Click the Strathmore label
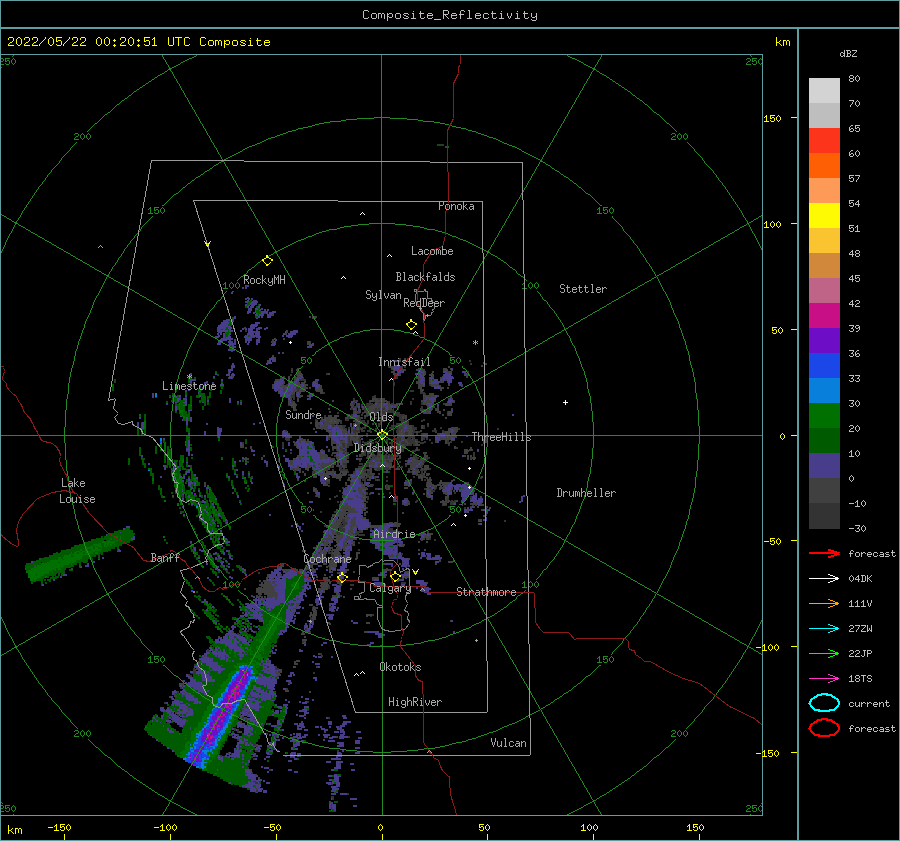 pos(486,592)
